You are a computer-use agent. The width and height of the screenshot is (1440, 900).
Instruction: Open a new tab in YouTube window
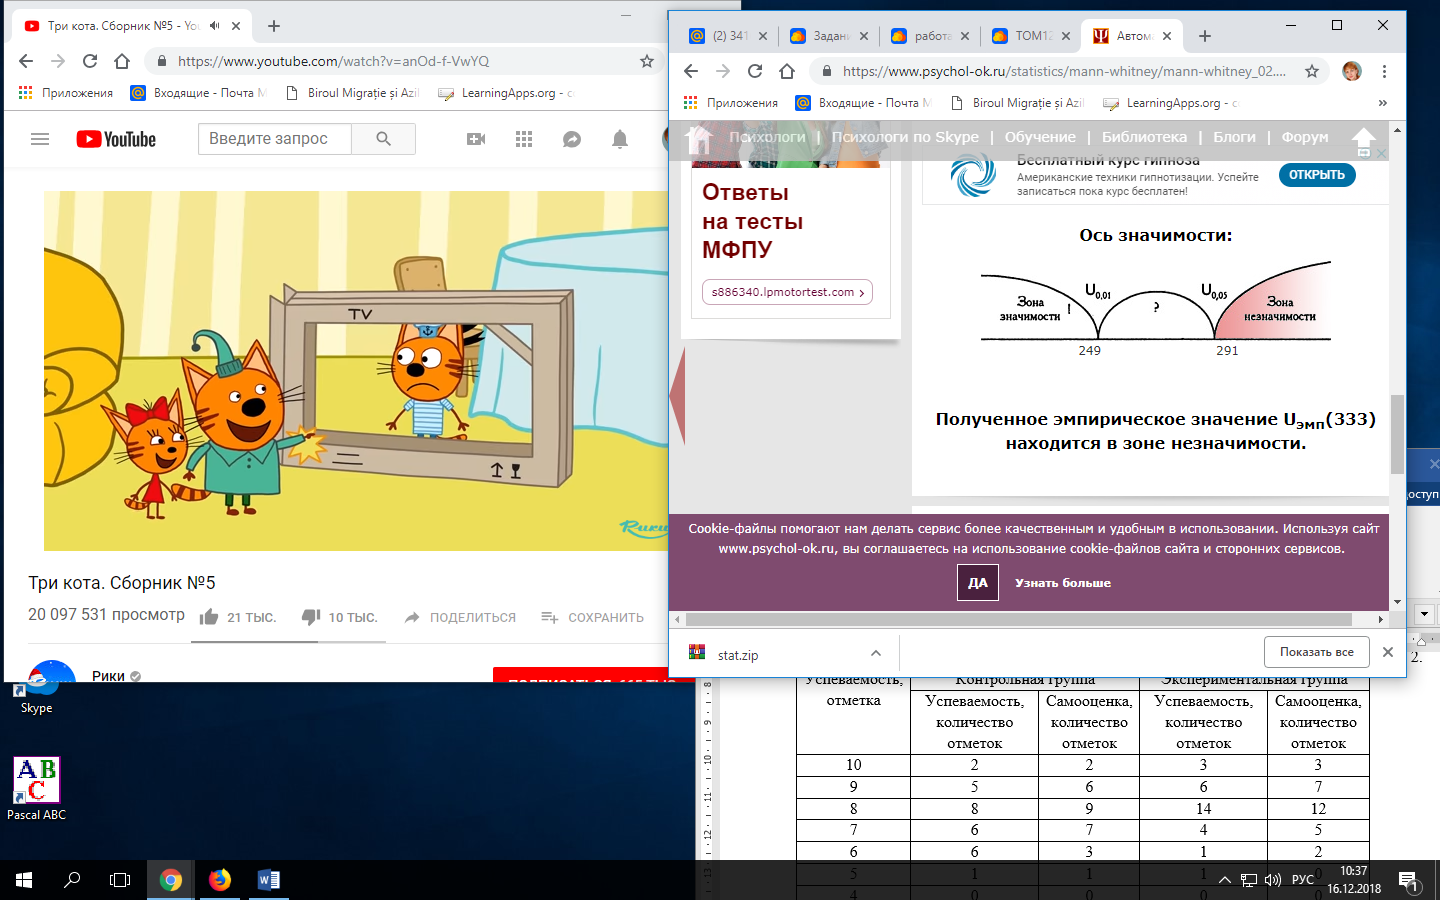point(274,26)
